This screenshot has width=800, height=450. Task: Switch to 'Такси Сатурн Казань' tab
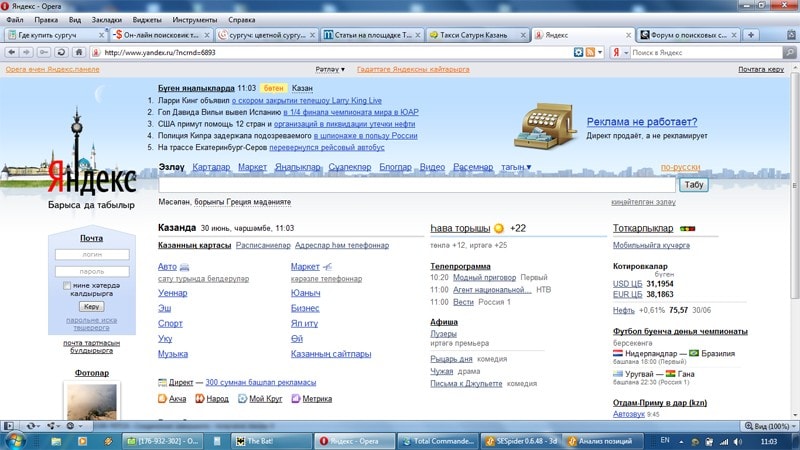pyautogui.click(x=477, y=35)
